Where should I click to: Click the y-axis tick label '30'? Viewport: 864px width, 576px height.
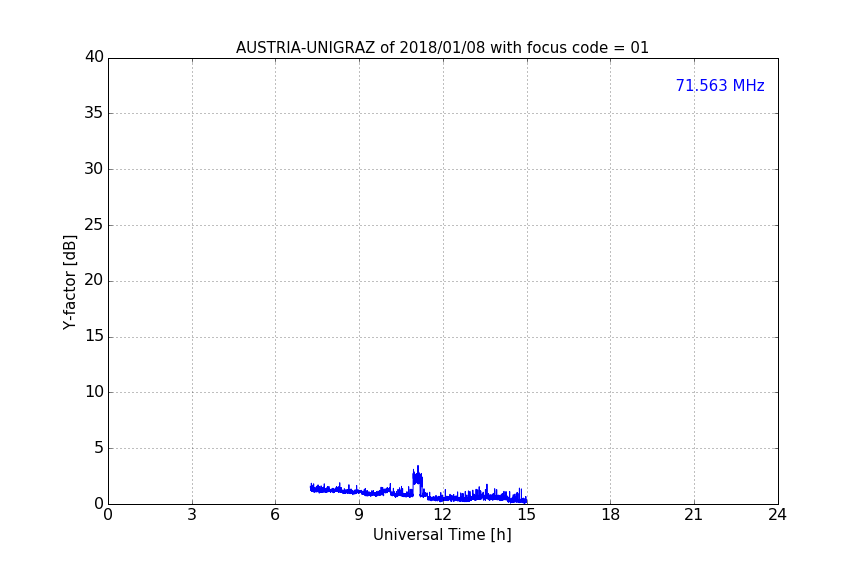pos(94,169)
